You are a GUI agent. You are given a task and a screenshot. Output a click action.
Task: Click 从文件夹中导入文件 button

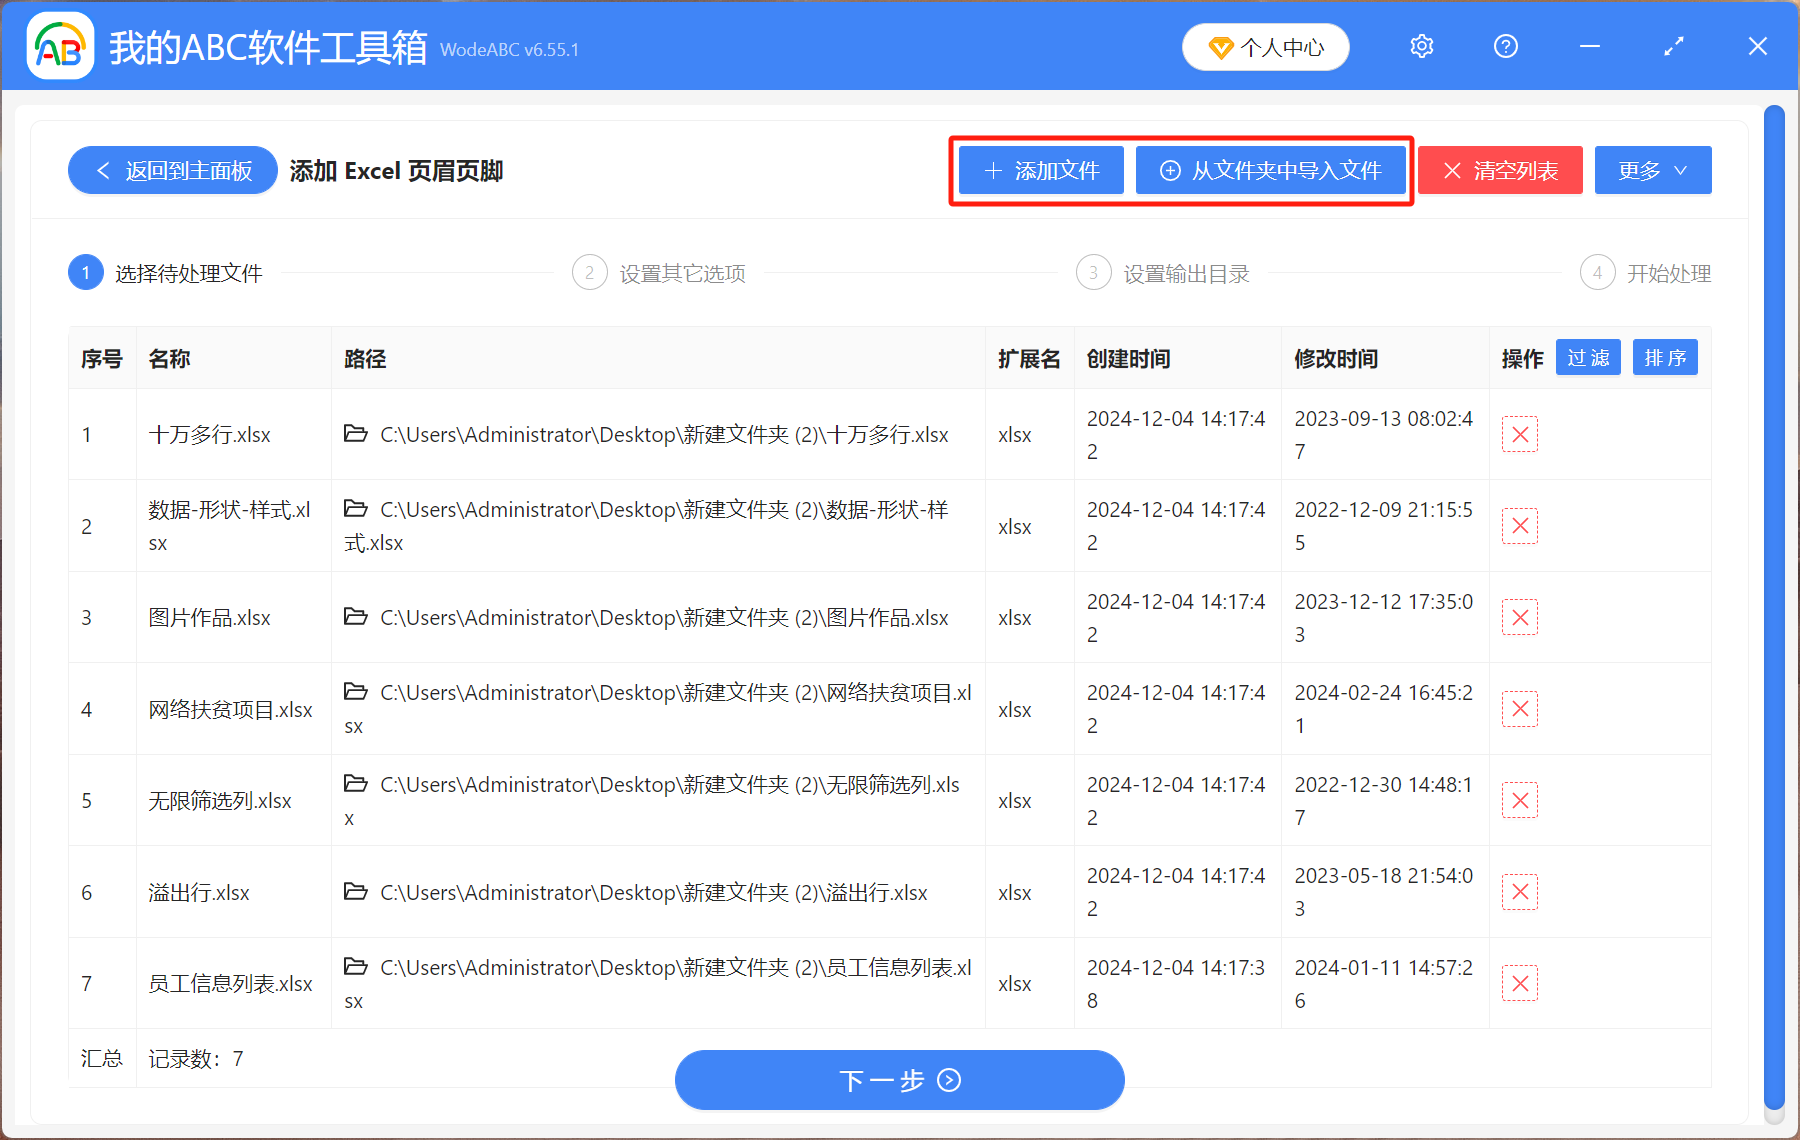click(x=1272, y=170)
